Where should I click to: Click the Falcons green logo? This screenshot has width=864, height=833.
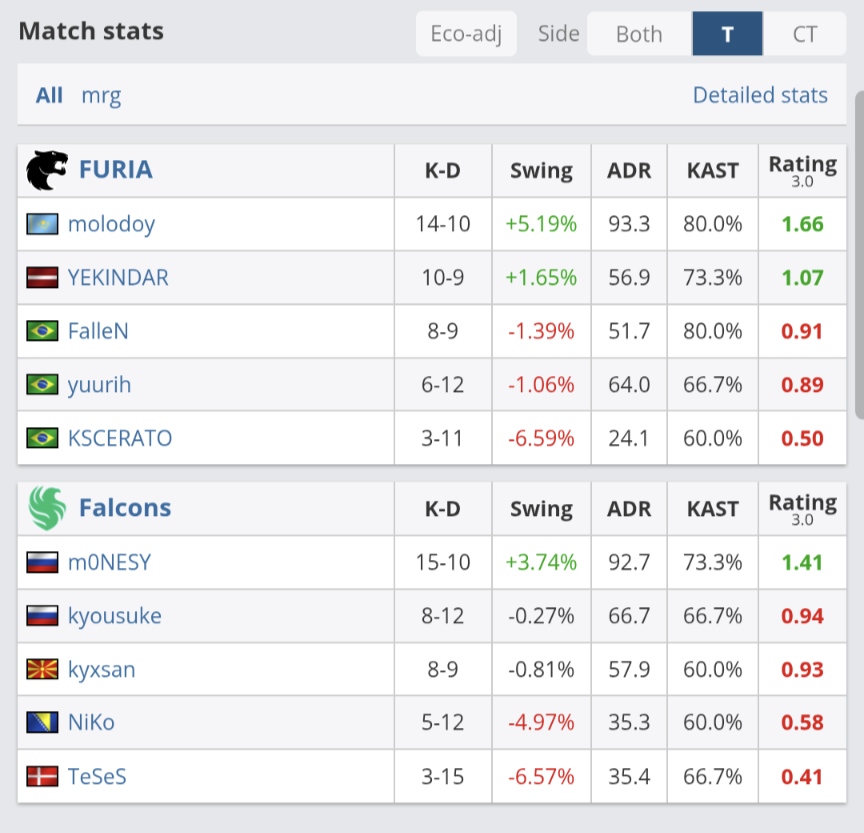pos(47,508)
